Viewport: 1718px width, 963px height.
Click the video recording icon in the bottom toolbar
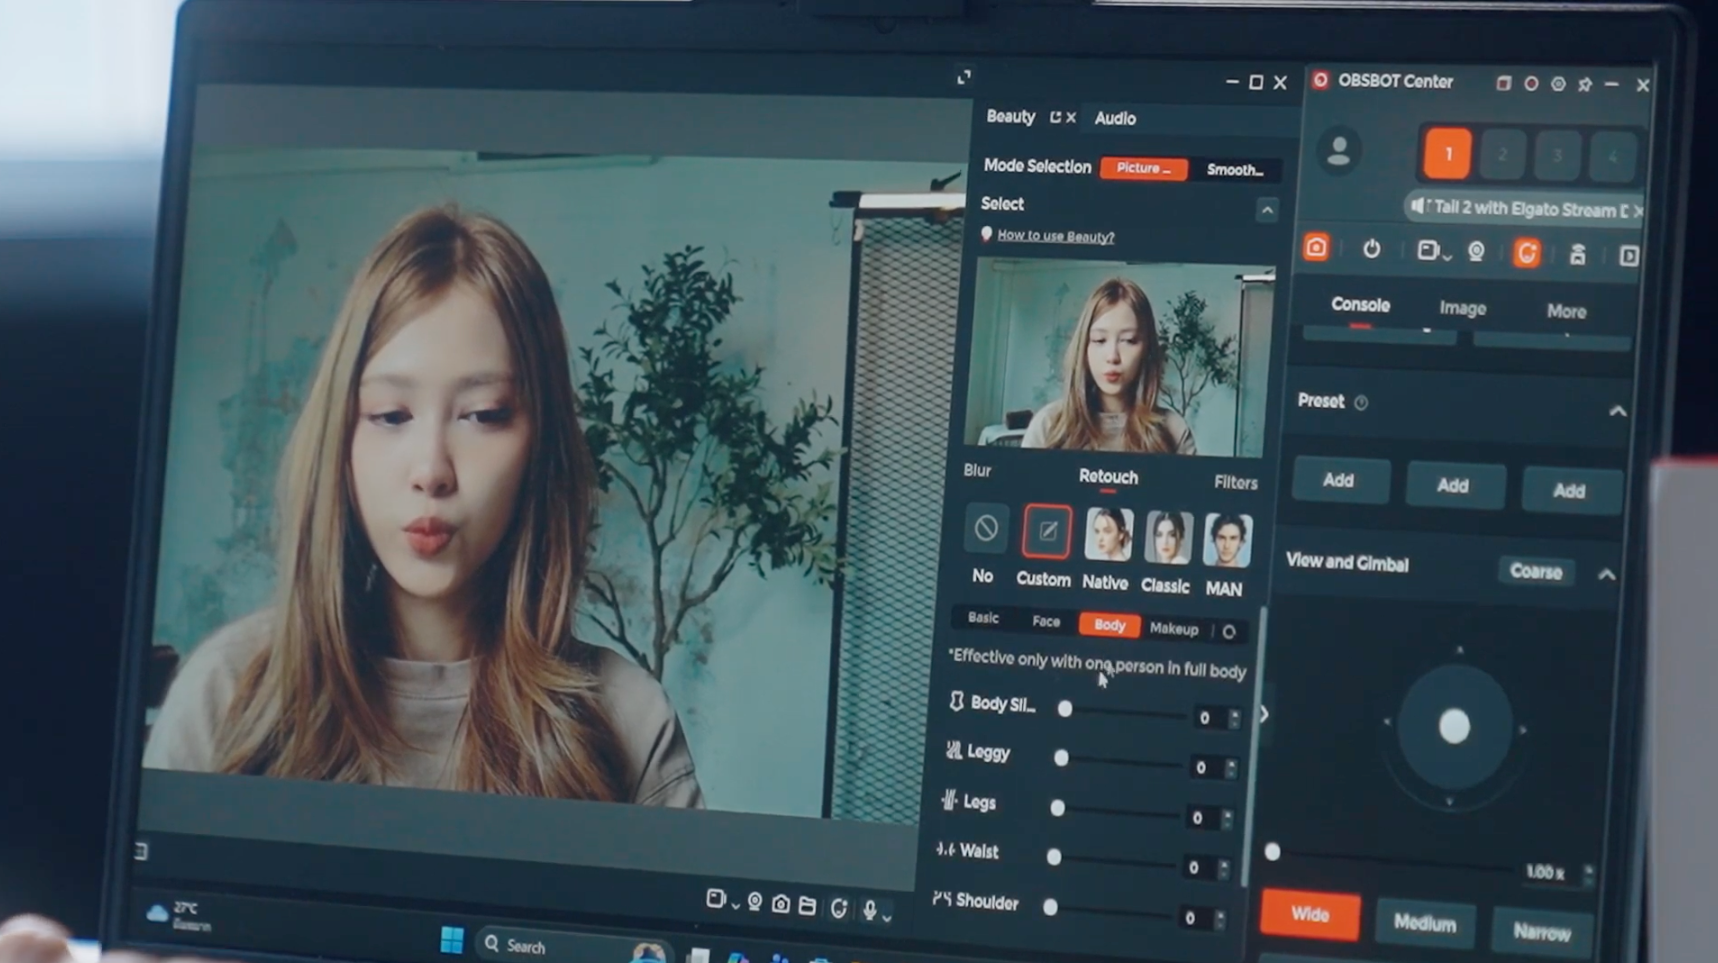click(715, 900)
